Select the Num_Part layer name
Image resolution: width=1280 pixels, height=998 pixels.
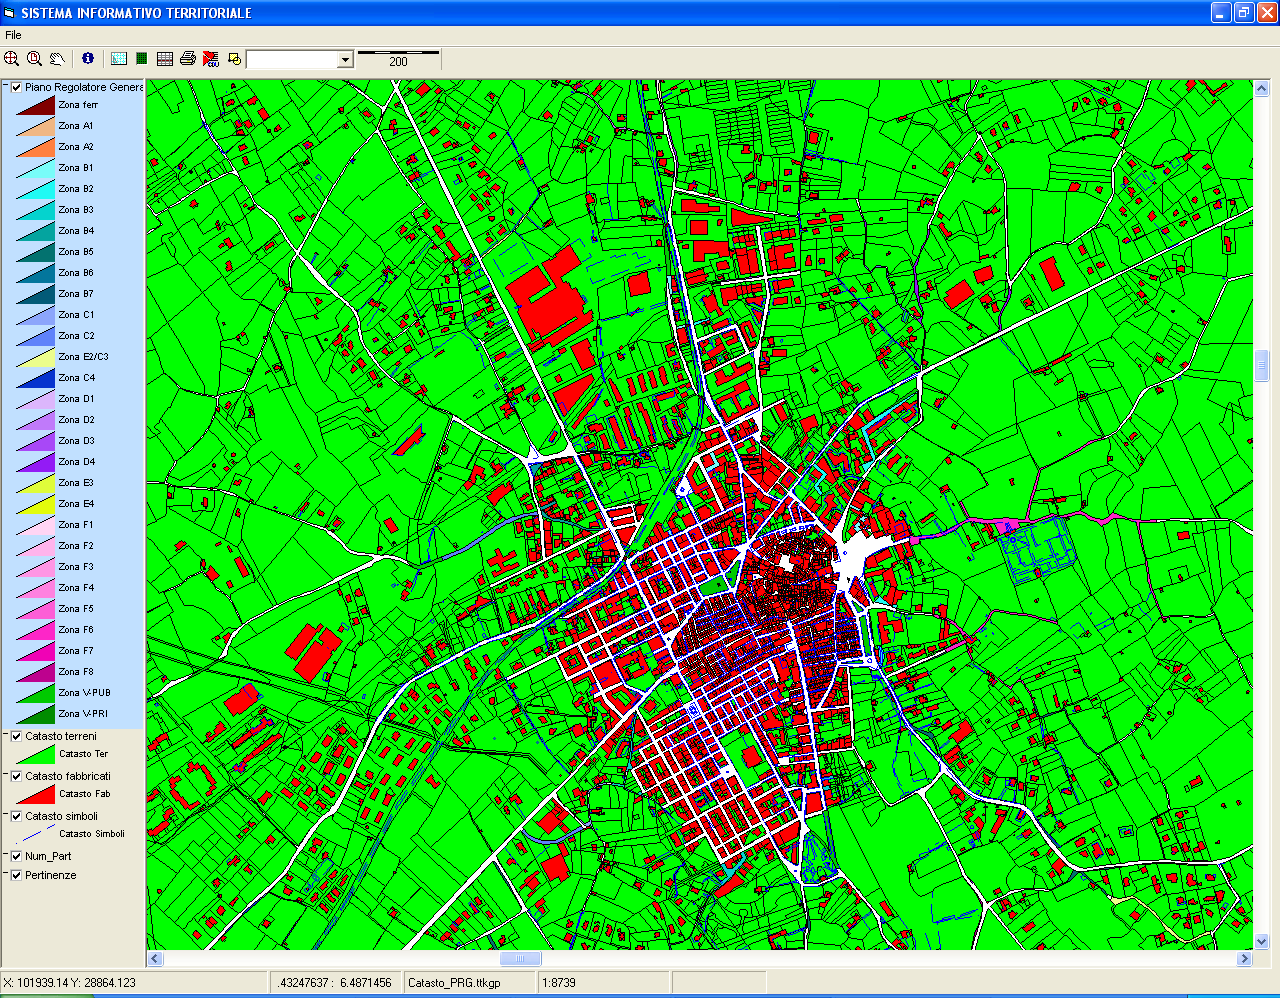(x=48, y=856)
